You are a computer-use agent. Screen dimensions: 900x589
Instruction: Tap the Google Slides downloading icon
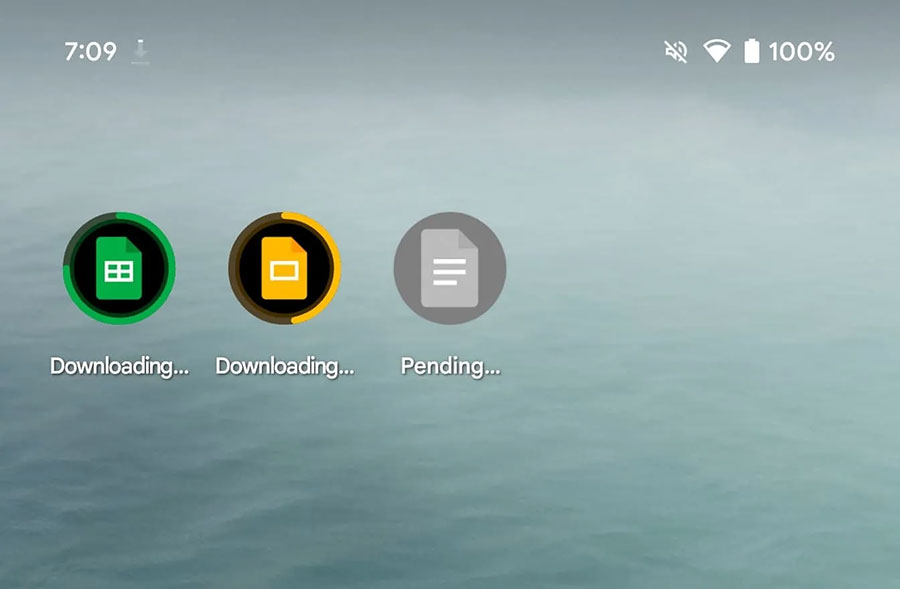285,268
